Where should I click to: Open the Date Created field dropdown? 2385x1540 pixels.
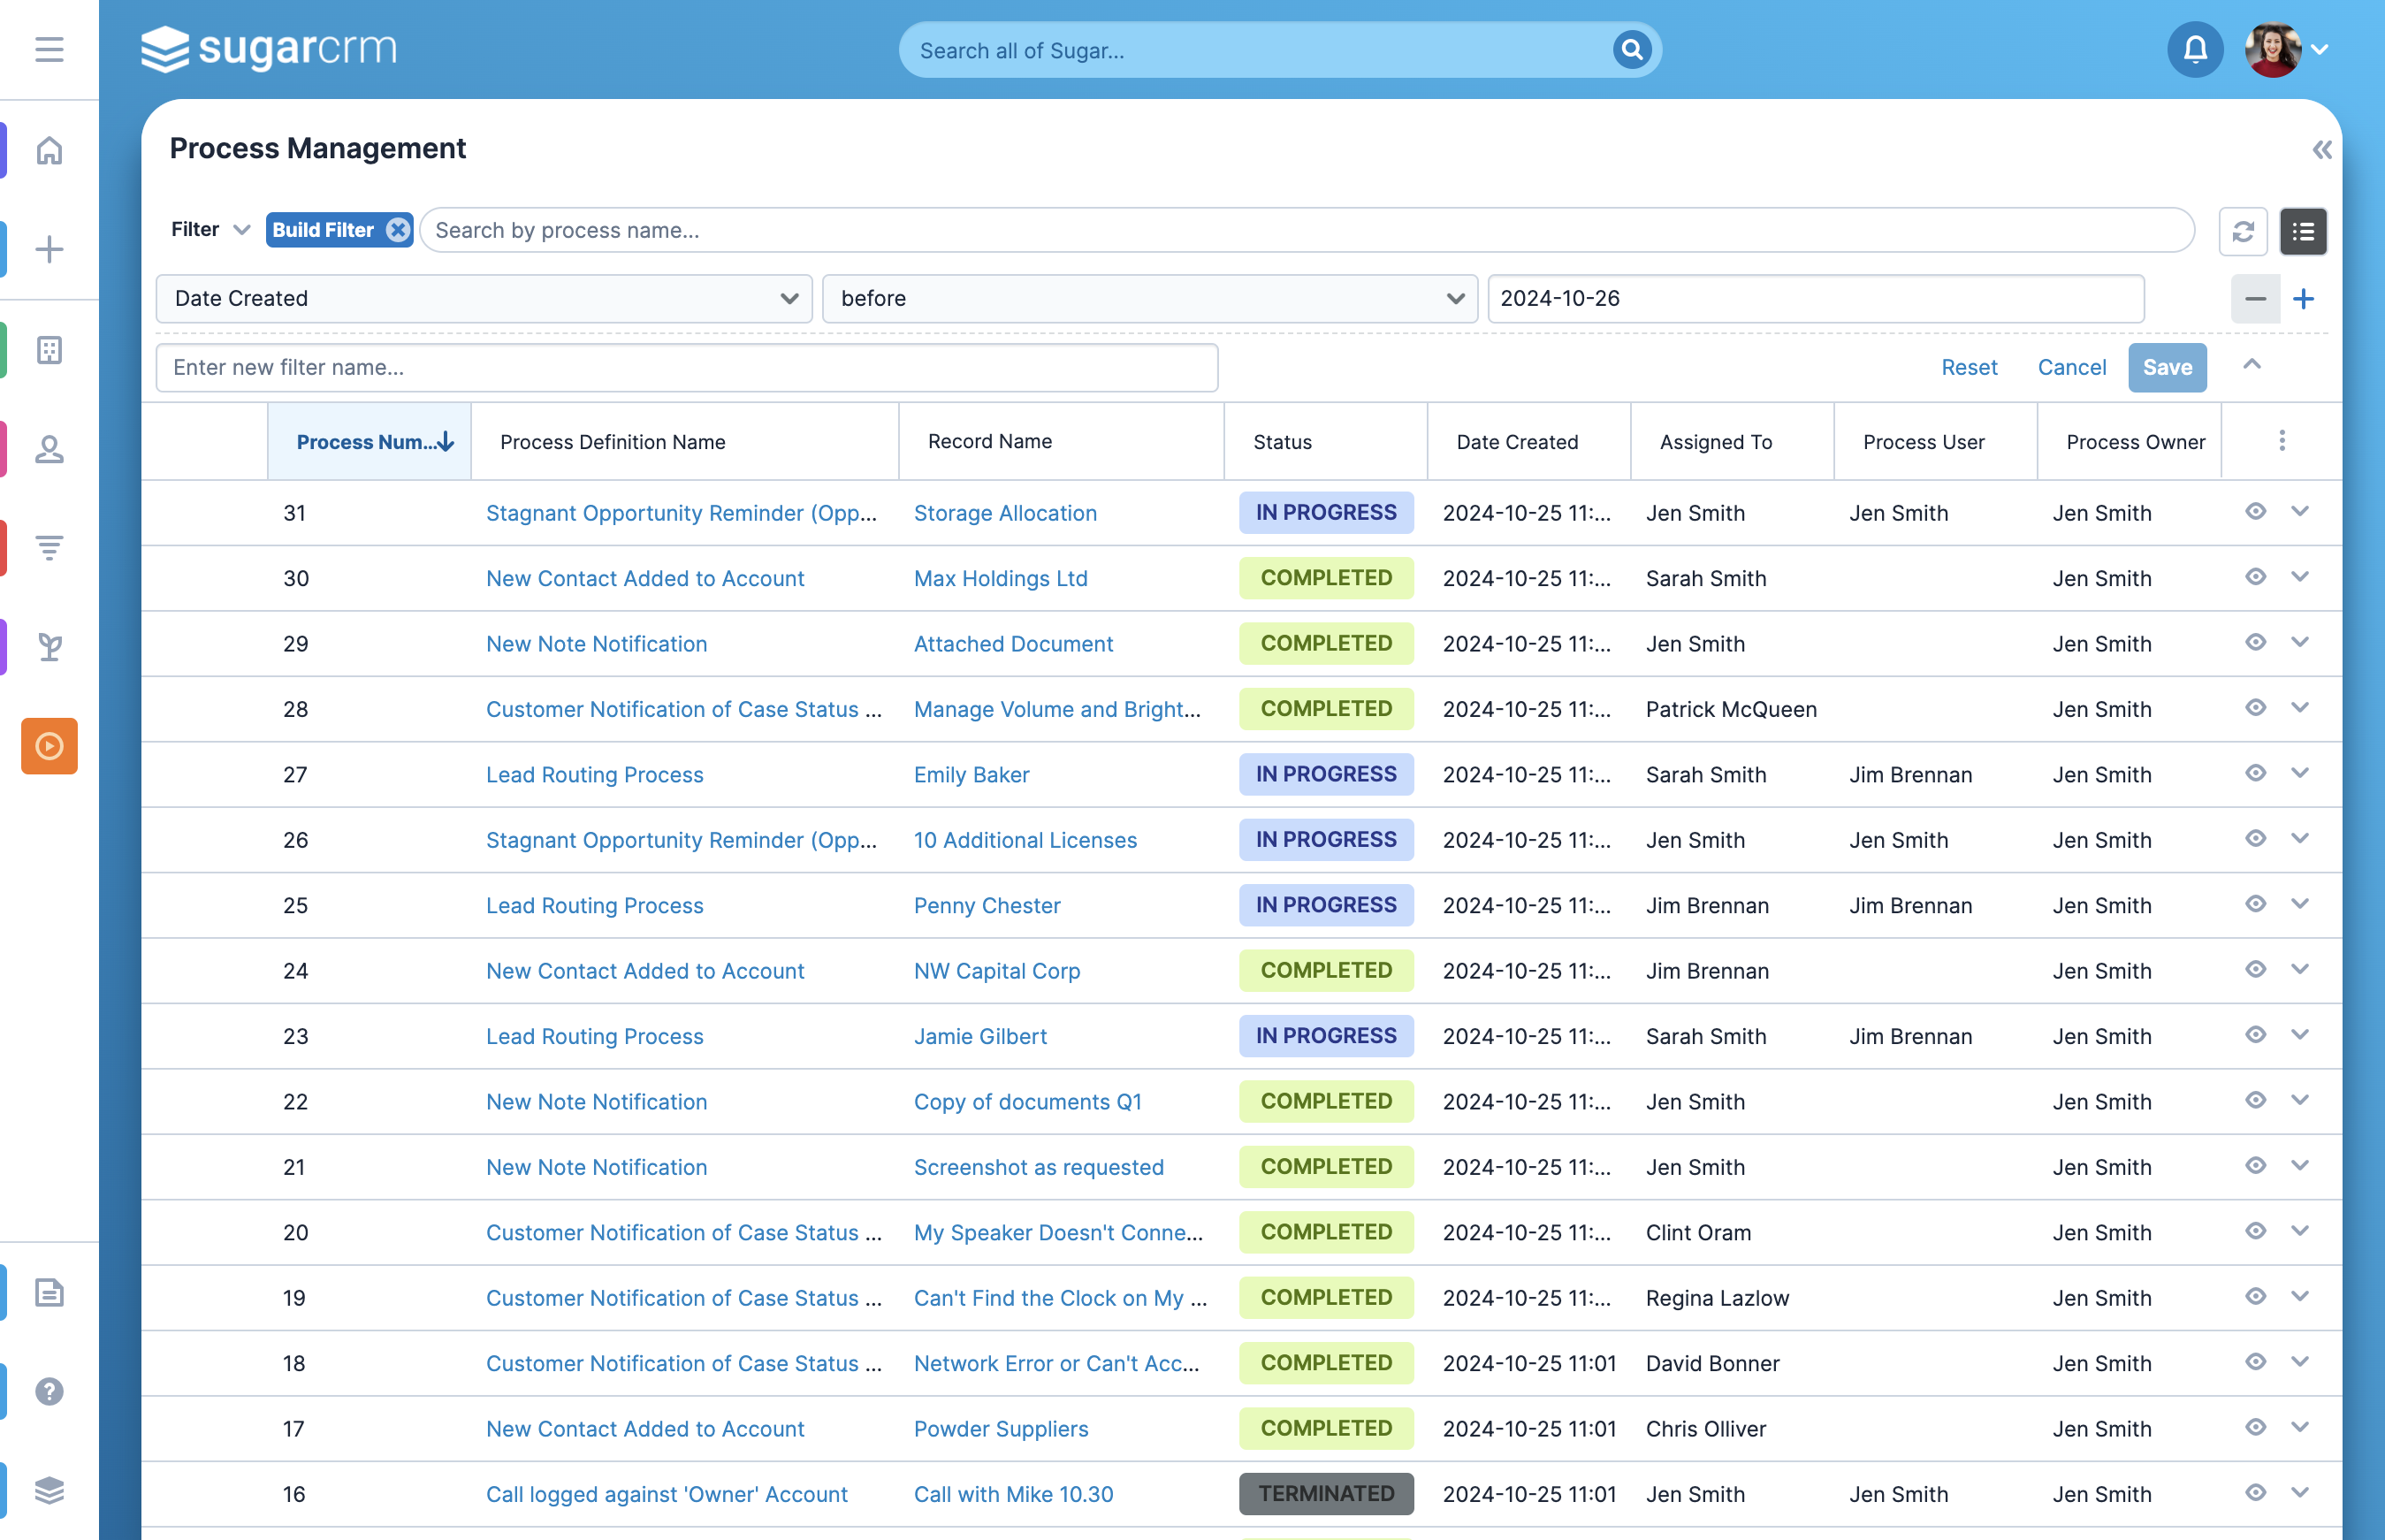(x=484, y=299)
